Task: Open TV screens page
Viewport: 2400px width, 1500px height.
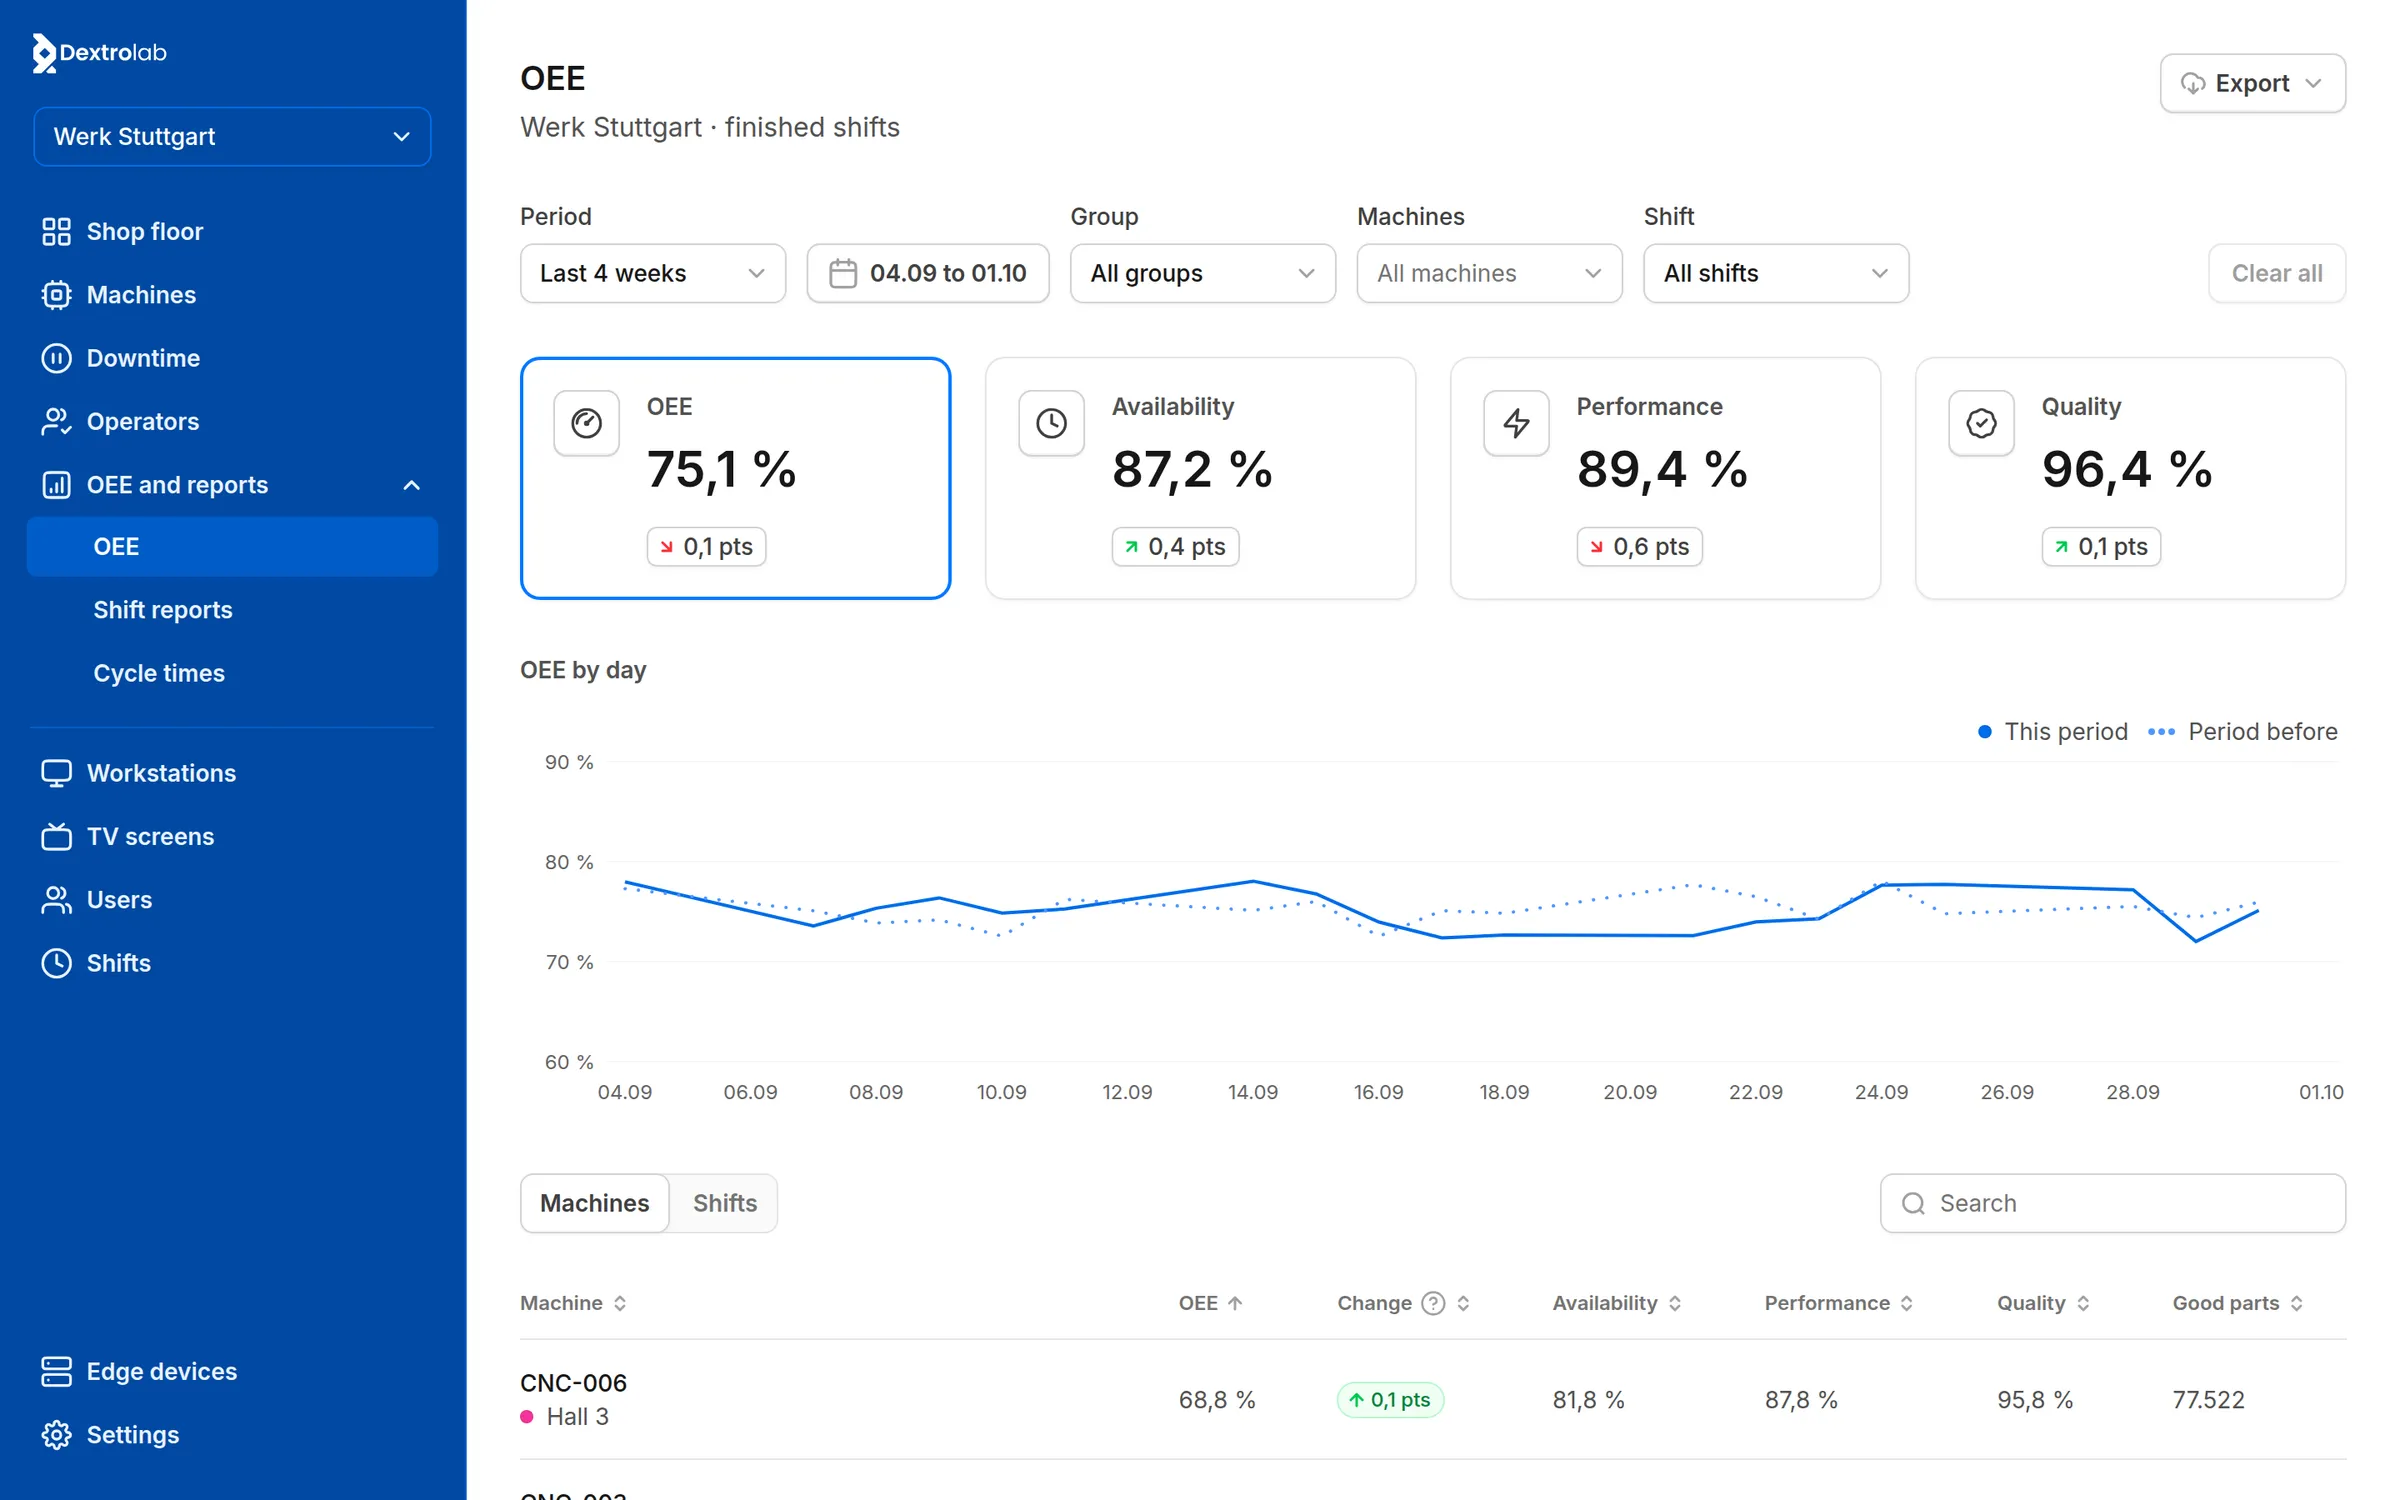Action: click(x=232, y=836)
